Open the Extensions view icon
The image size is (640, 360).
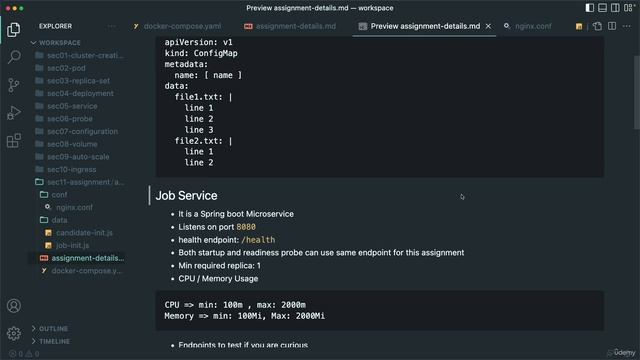coord(13,140)
